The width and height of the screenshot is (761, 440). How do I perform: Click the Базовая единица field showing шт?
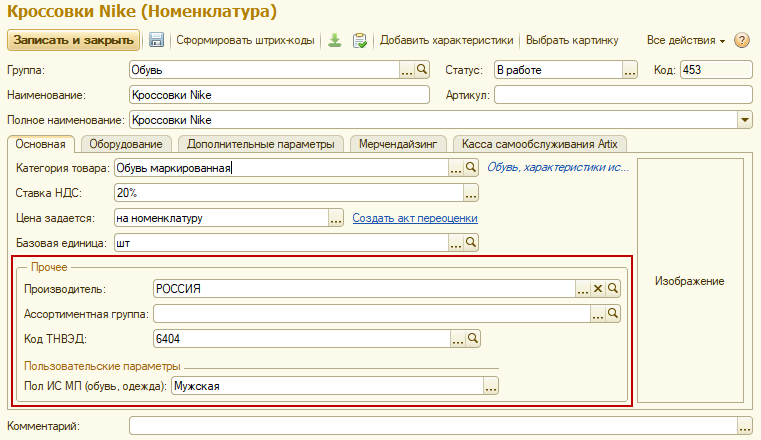(281, 243)
